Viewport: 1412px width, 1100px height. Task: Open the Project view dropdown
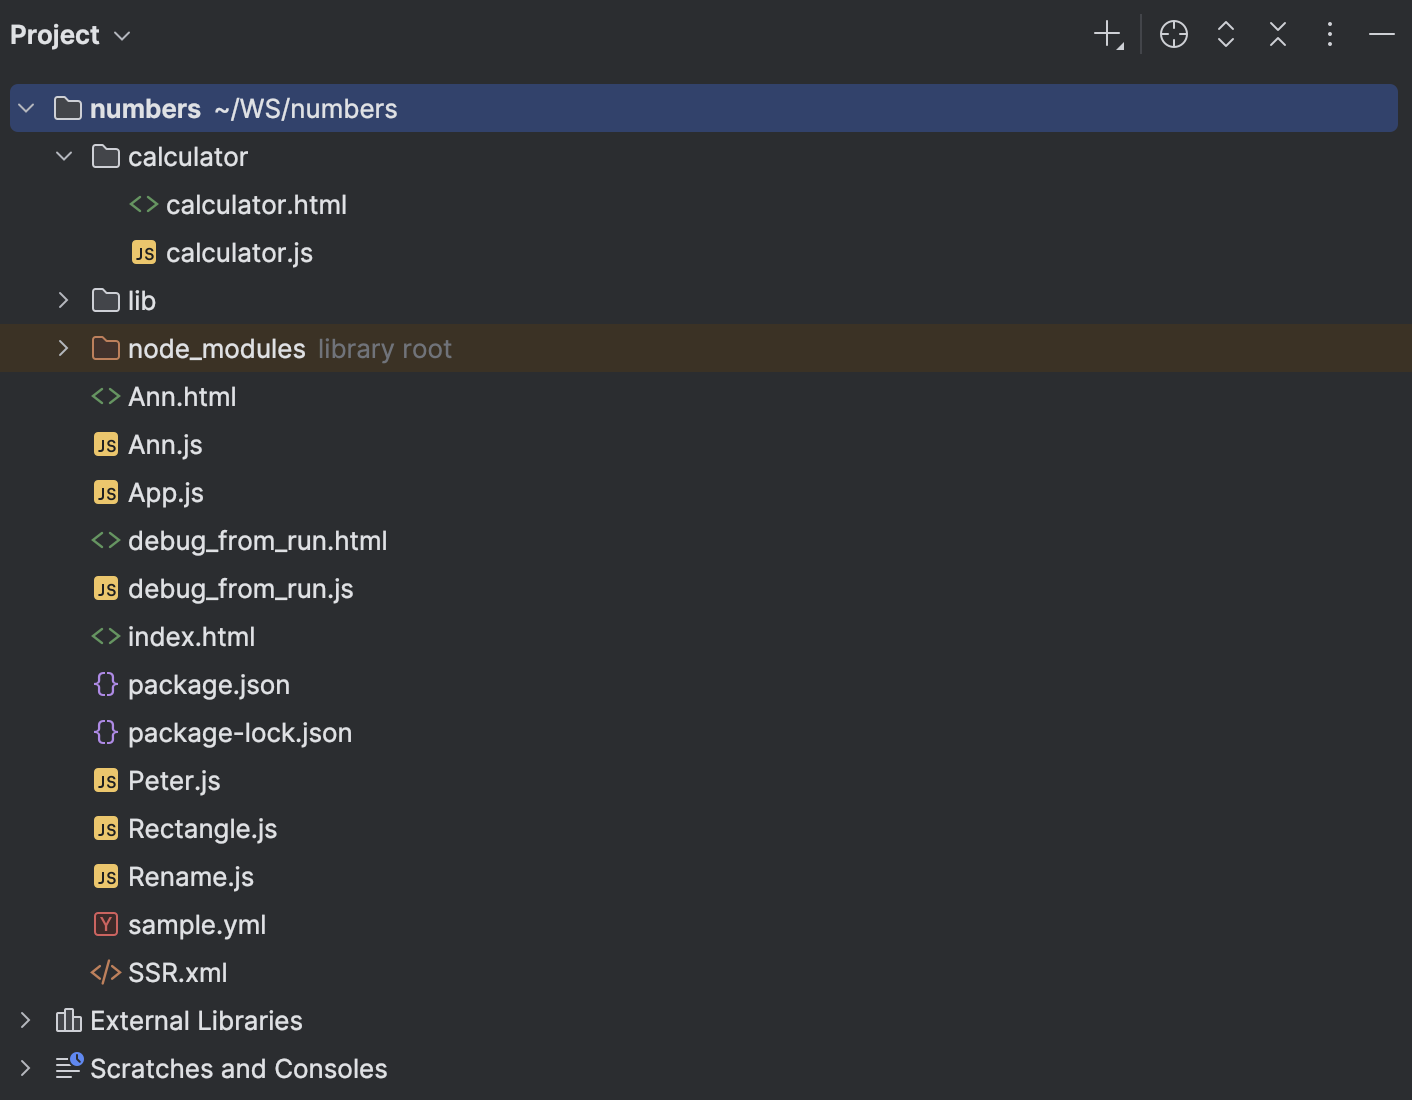click(x=70, y=35)
